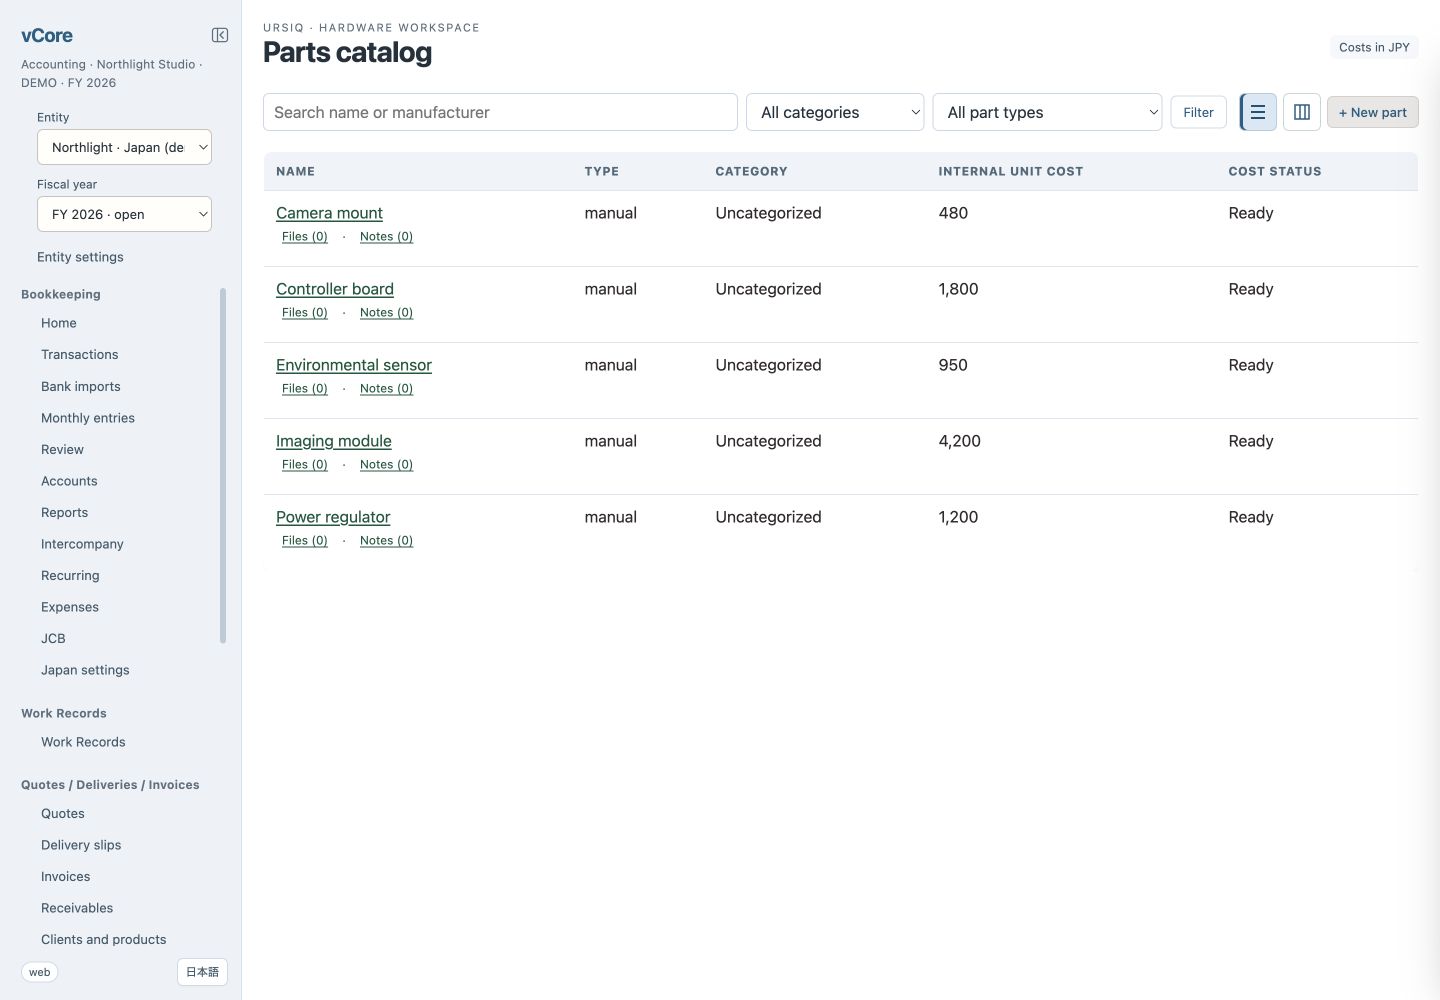The width and height of the screenshot is (1440, 1000).
Task: Open the Entity dropdown
Action: [124, 147]
